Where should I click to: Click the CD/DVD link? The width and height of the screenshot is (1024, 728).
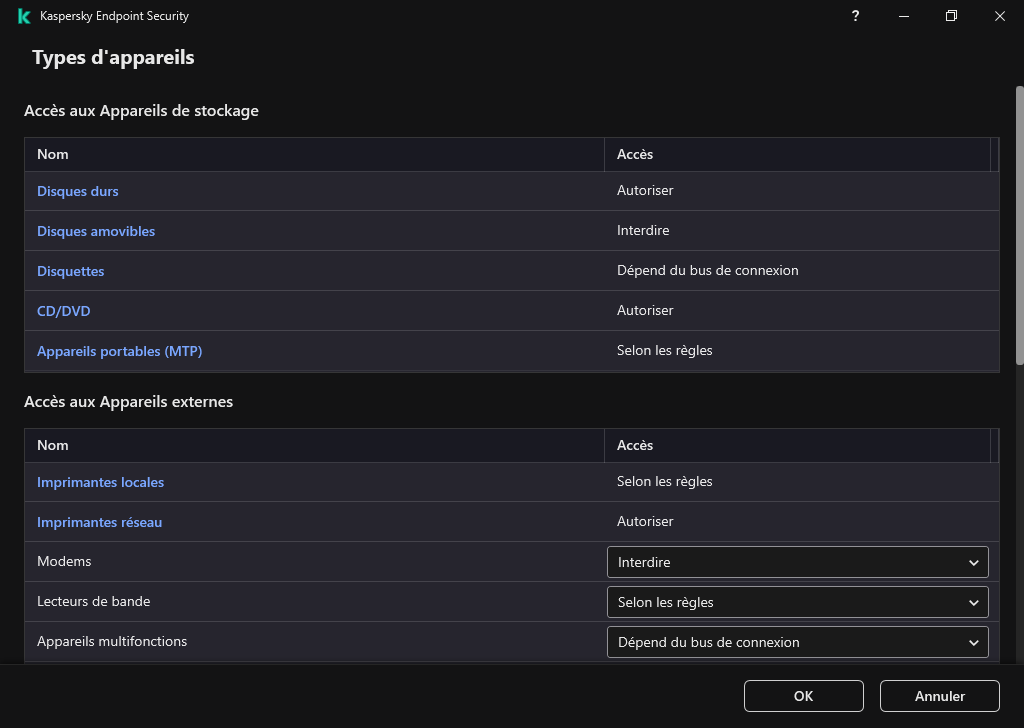(63, 311)
